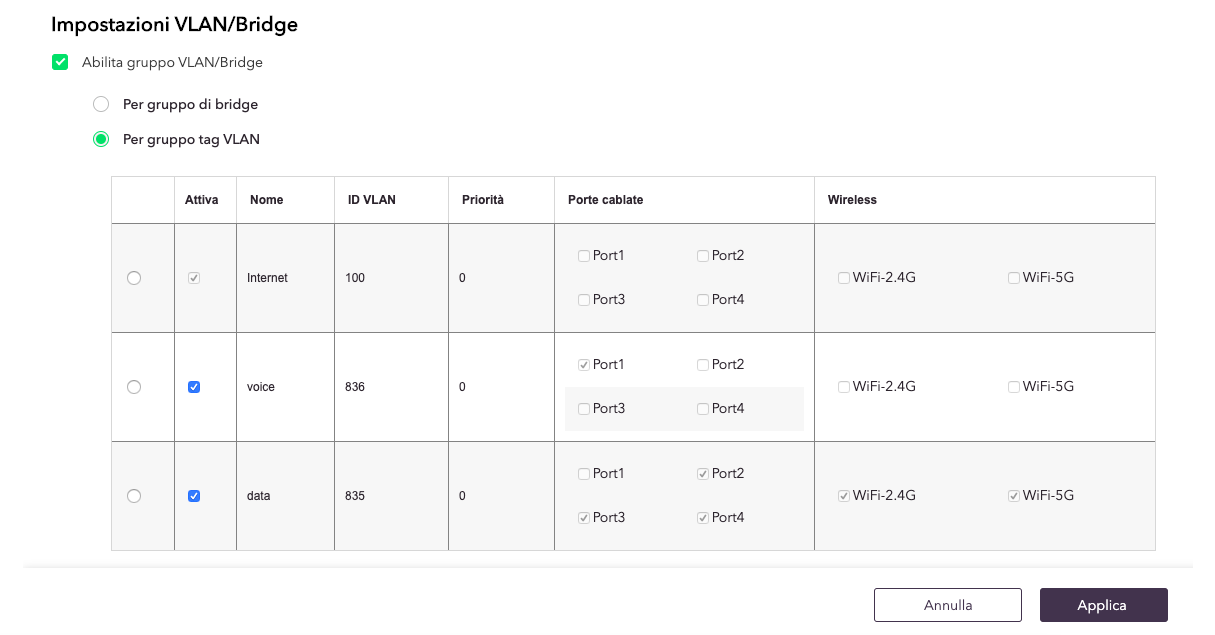Select the voice row radio button
The width and height of the screenshot is (1215, 635).
point(134,387)
